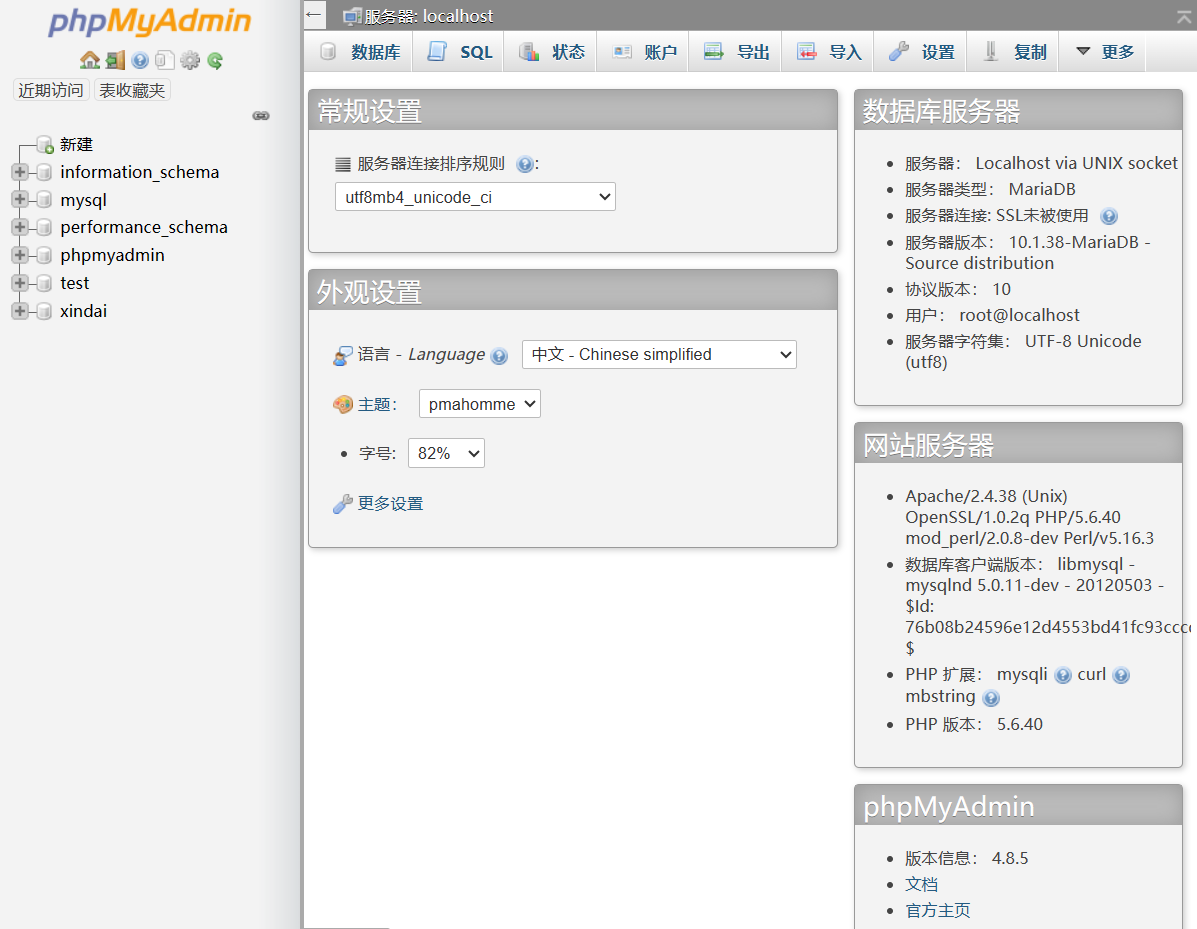Refresh navigation panel with green reload icon
This screenshot has width=1197, height=929.
coord(213,60)
